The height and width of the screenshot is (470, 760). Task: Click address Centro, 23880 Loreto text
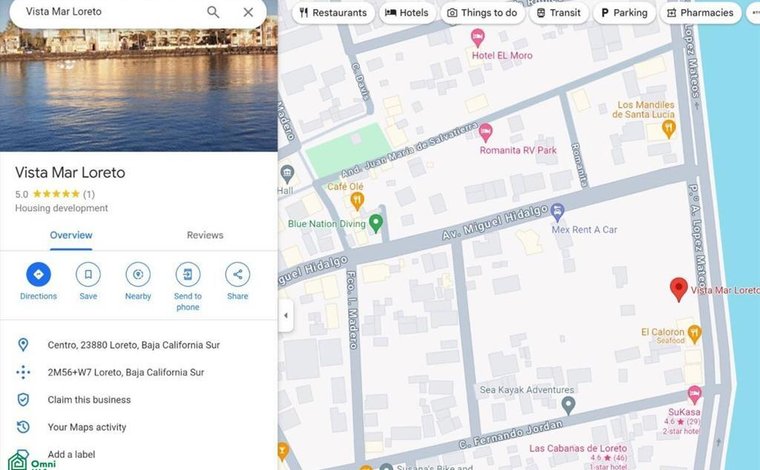click(x=134, y=345)
